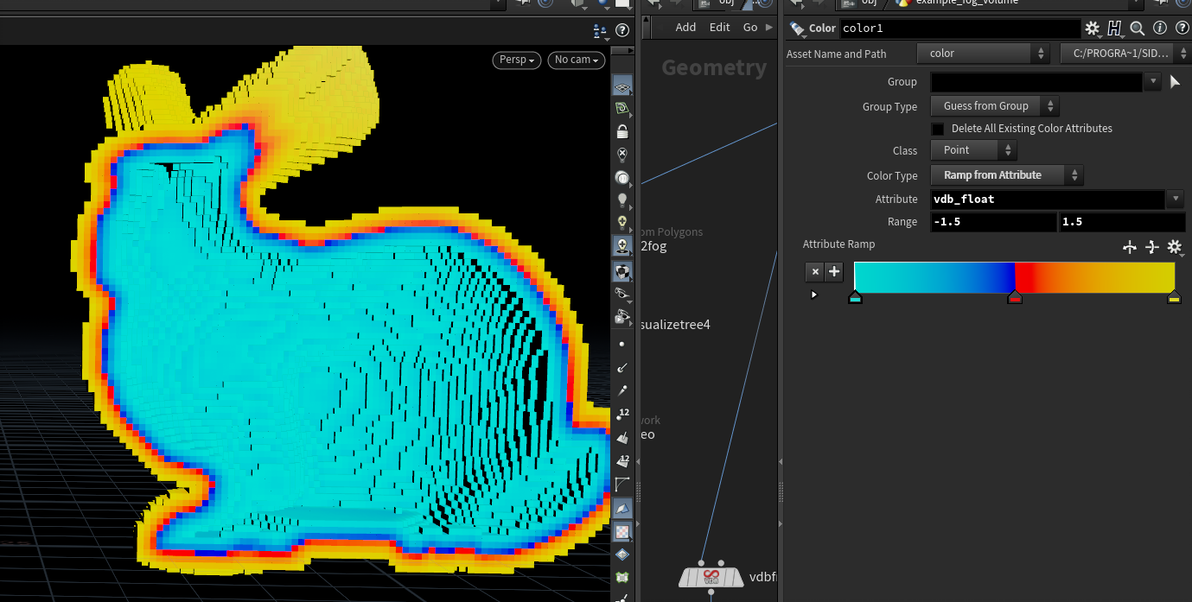
Task: Click the reference plane icon in viewport toolbar
Action: coord(622,87)
